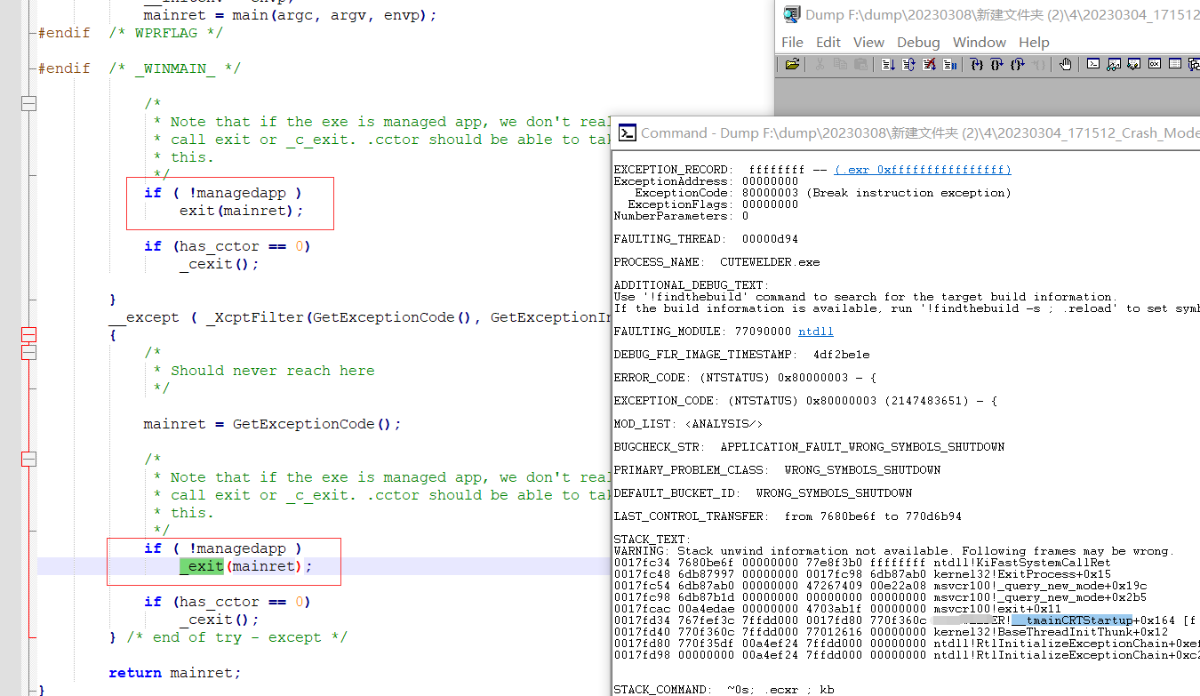Collapse the last Note comment fold marker

[x=28, y=459]
